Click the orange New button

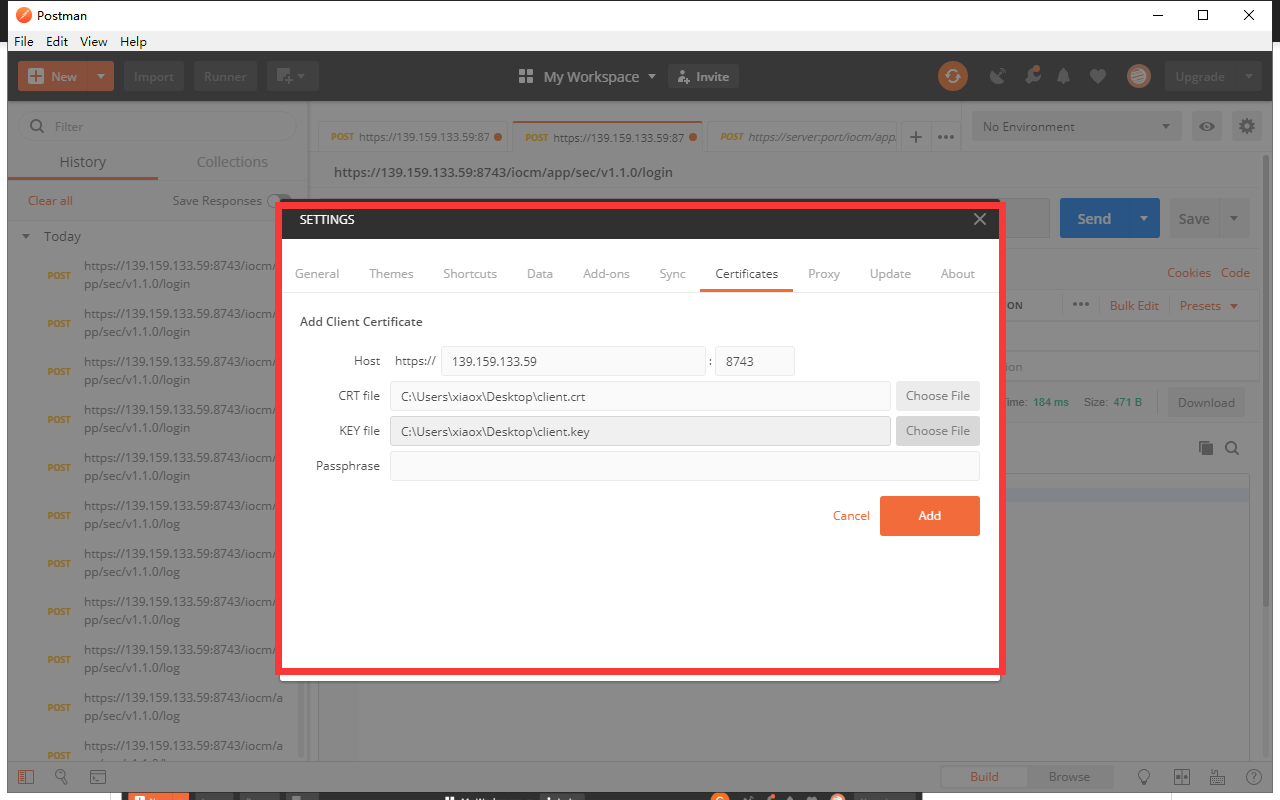(53, 76)
